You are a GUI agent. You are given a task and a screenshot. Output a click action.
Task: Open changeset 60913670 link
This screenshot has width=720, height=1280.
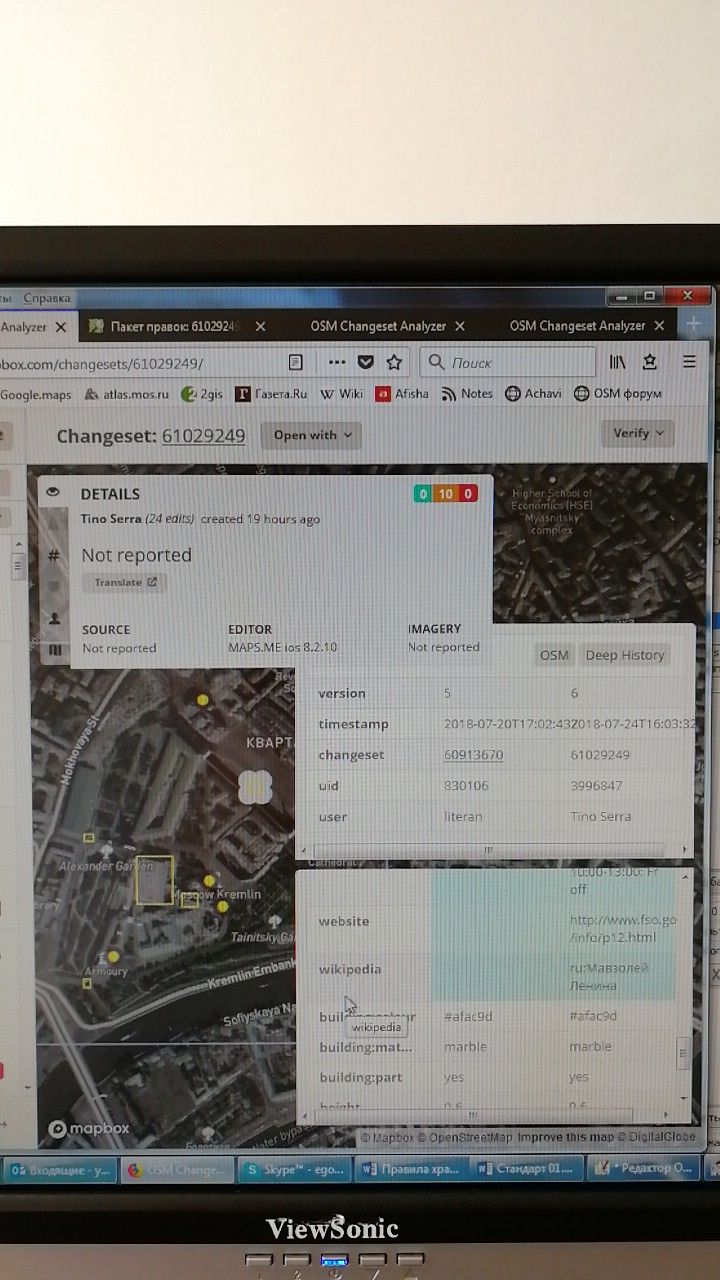473,755
